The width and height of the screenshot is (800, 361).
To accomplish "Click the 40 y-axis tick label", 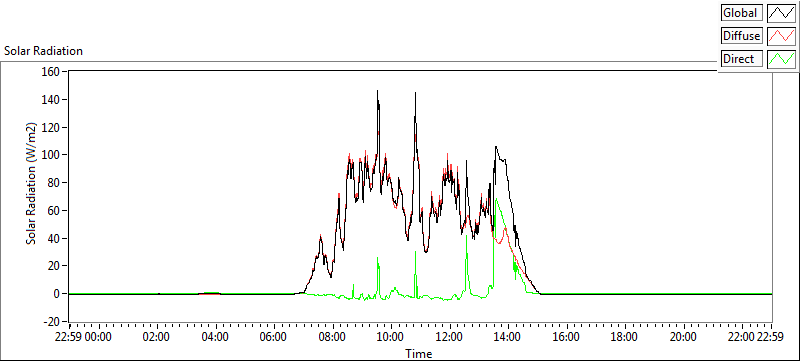I will [55, 238].
